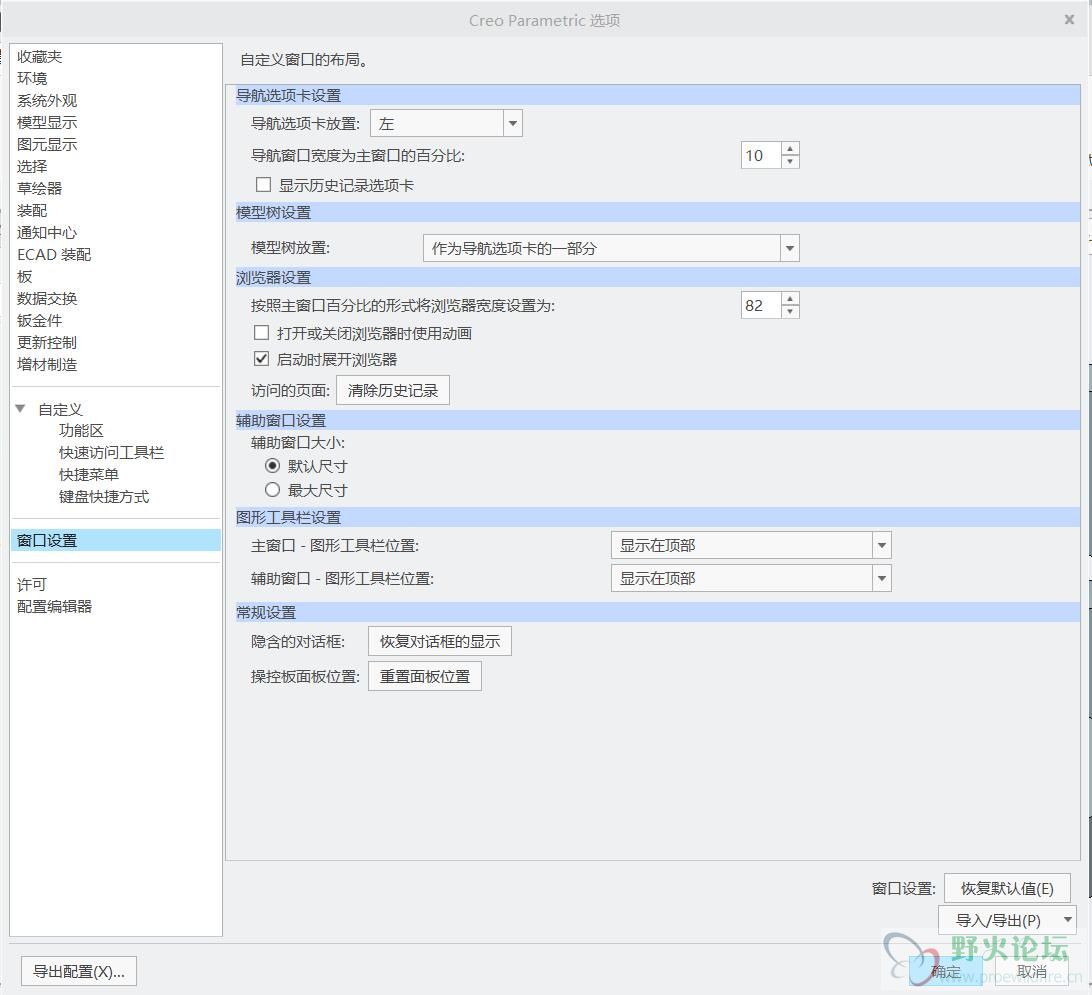Click 恢复对话框的显示 button
Image resolution: width=1092 pixels, height=995 pixels.
(439, 641)
